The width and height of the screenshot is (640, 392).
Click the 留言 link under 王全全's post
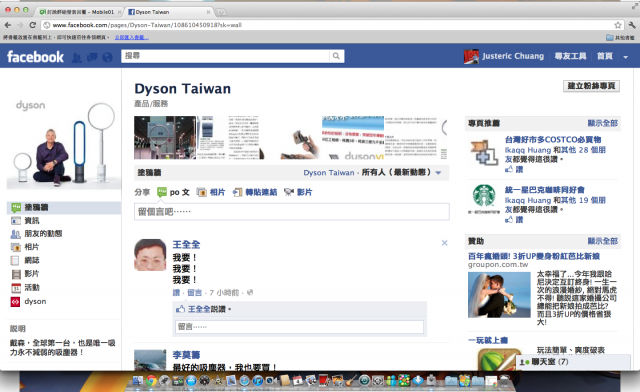pos(195,293)
